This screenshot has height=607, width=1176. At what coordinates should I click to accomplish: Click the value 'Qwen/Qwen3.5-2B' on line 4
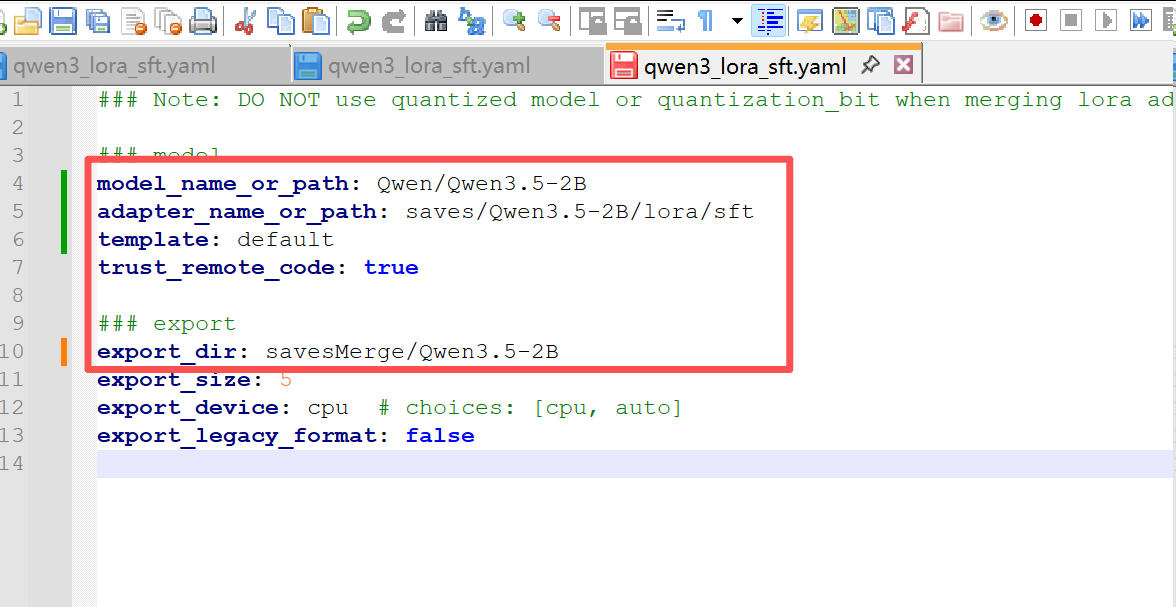tap(482, 184)
